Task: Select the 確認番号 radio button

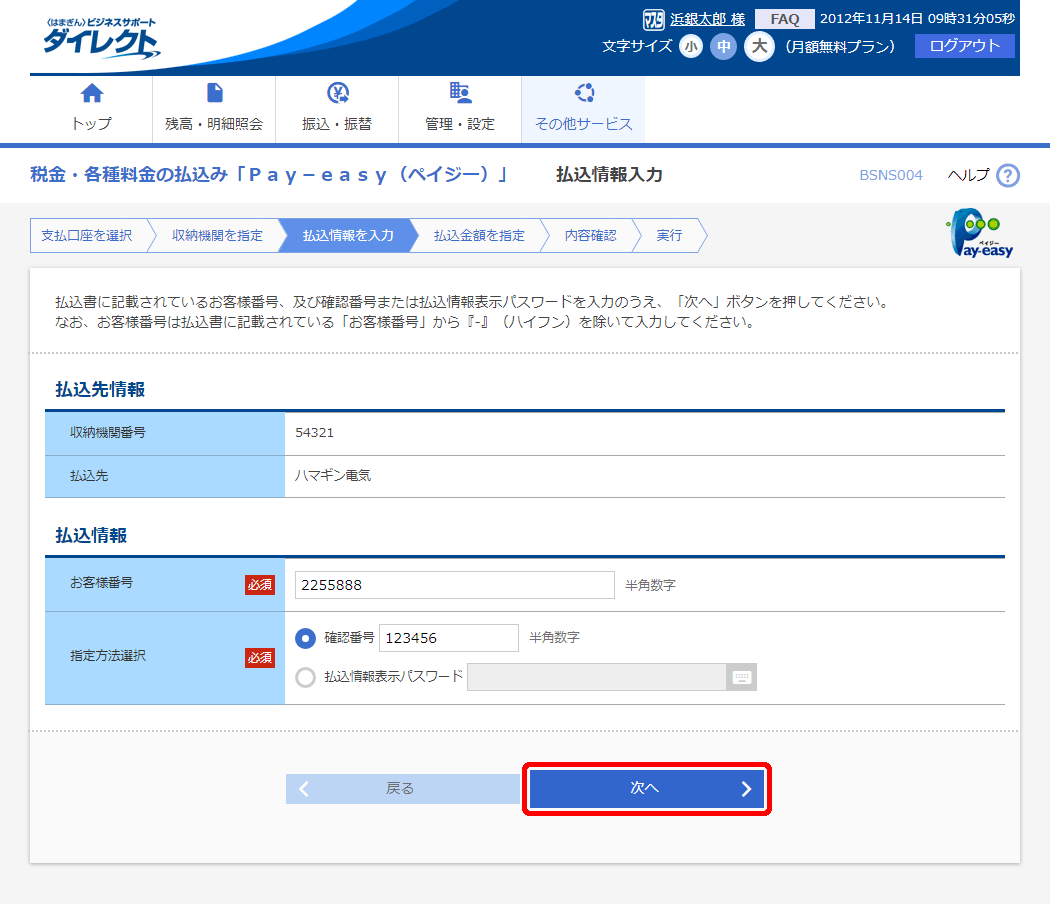Action: (306, 638)
